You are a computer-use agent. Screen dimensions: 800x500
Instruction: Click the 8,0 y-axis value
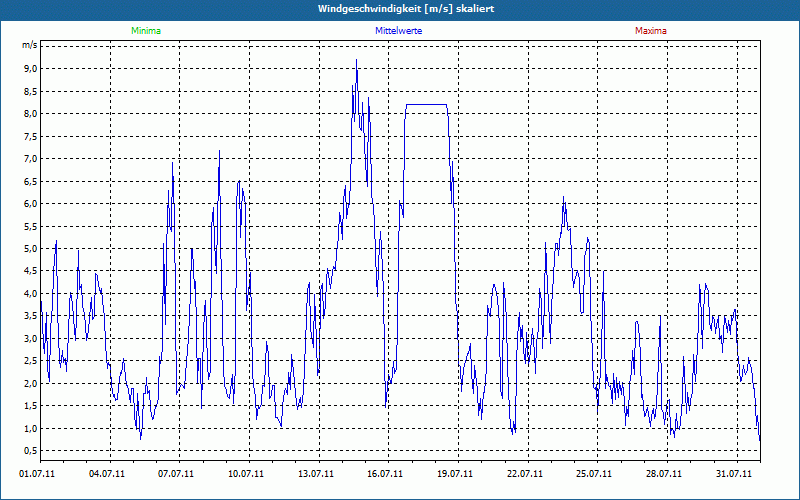coord(31,114)
